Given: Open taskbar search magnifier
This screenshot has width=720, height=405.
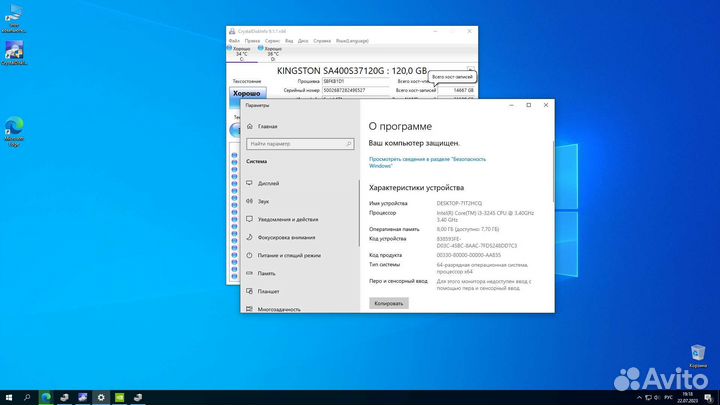Looking at the screenshot, I should pyautogui.click(x=27, y=398).
